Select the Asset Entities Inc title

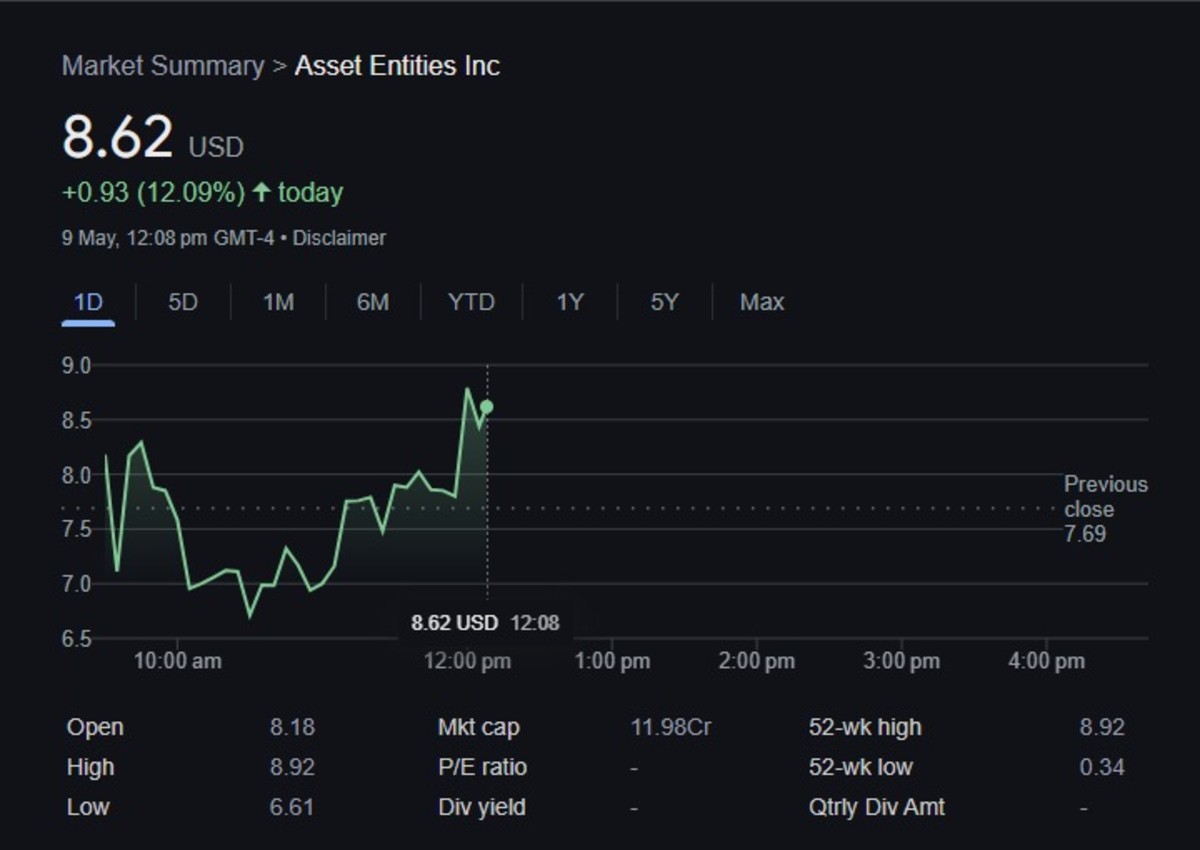pos(397,65)
